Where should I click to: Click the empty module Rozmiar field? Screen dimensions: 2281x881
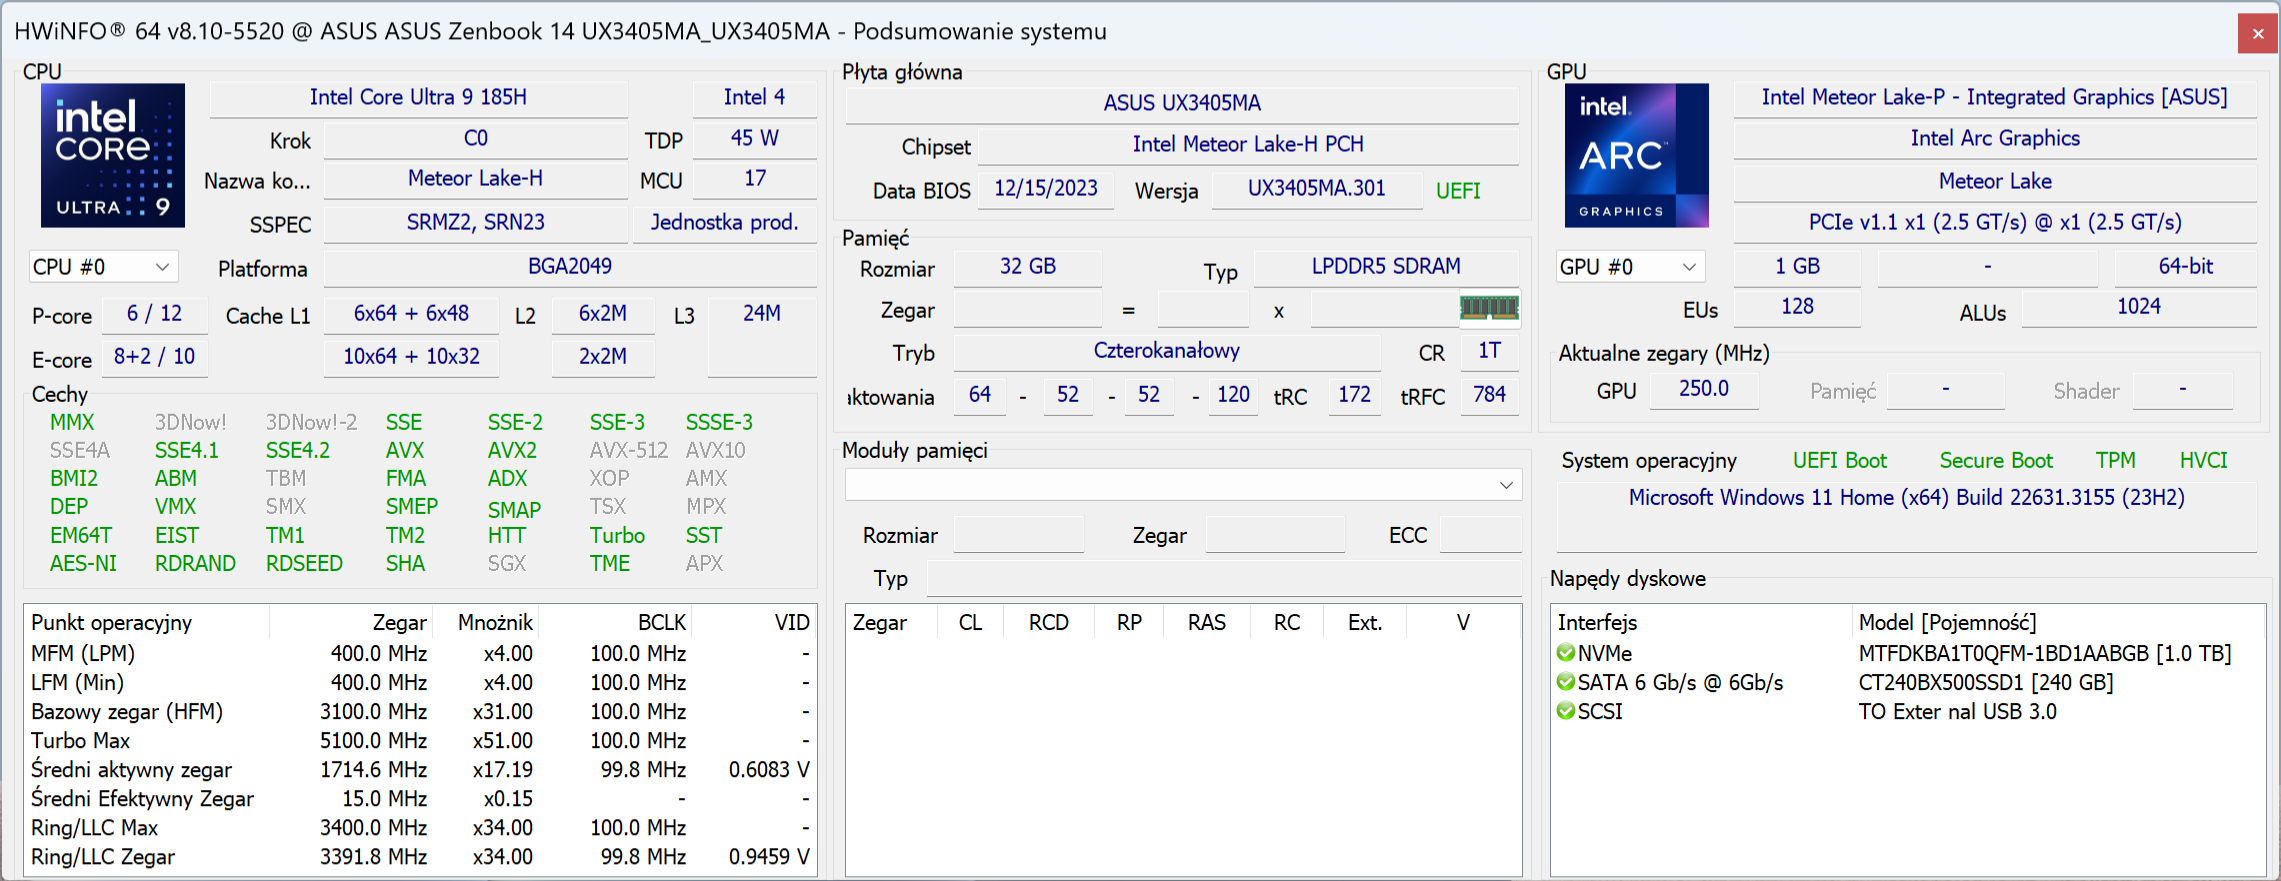[x=1019, y=535]
